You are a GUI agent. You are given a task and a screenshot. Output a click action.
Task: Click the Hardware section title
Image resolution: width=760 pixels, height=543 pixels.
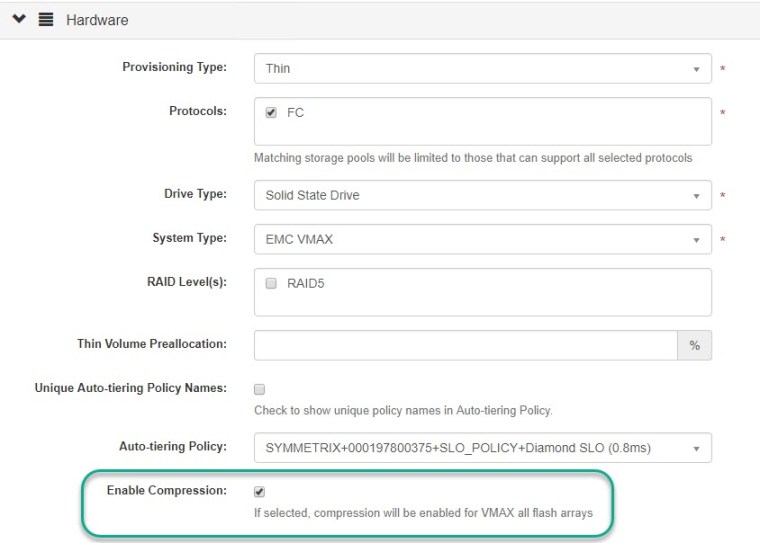pos(97,20)
